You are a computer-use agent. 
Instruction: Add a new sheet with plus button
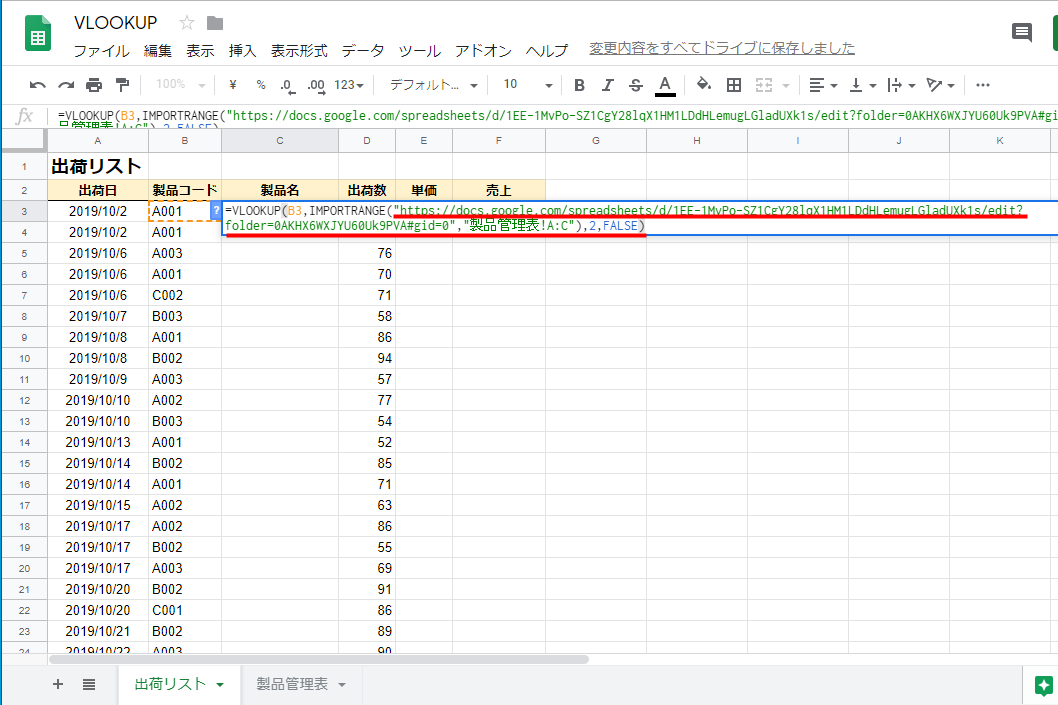57,686
